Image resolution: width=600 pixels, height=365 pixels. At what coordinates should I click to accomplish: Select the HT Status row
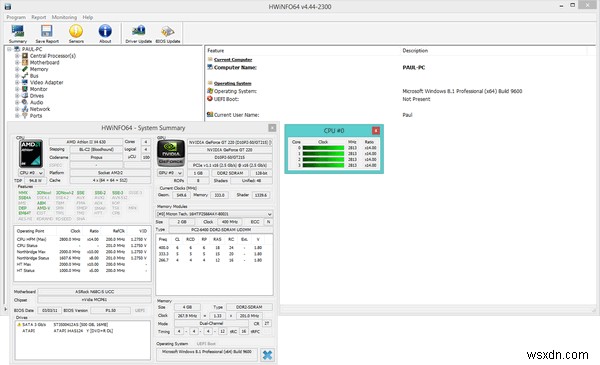(82, 270)
